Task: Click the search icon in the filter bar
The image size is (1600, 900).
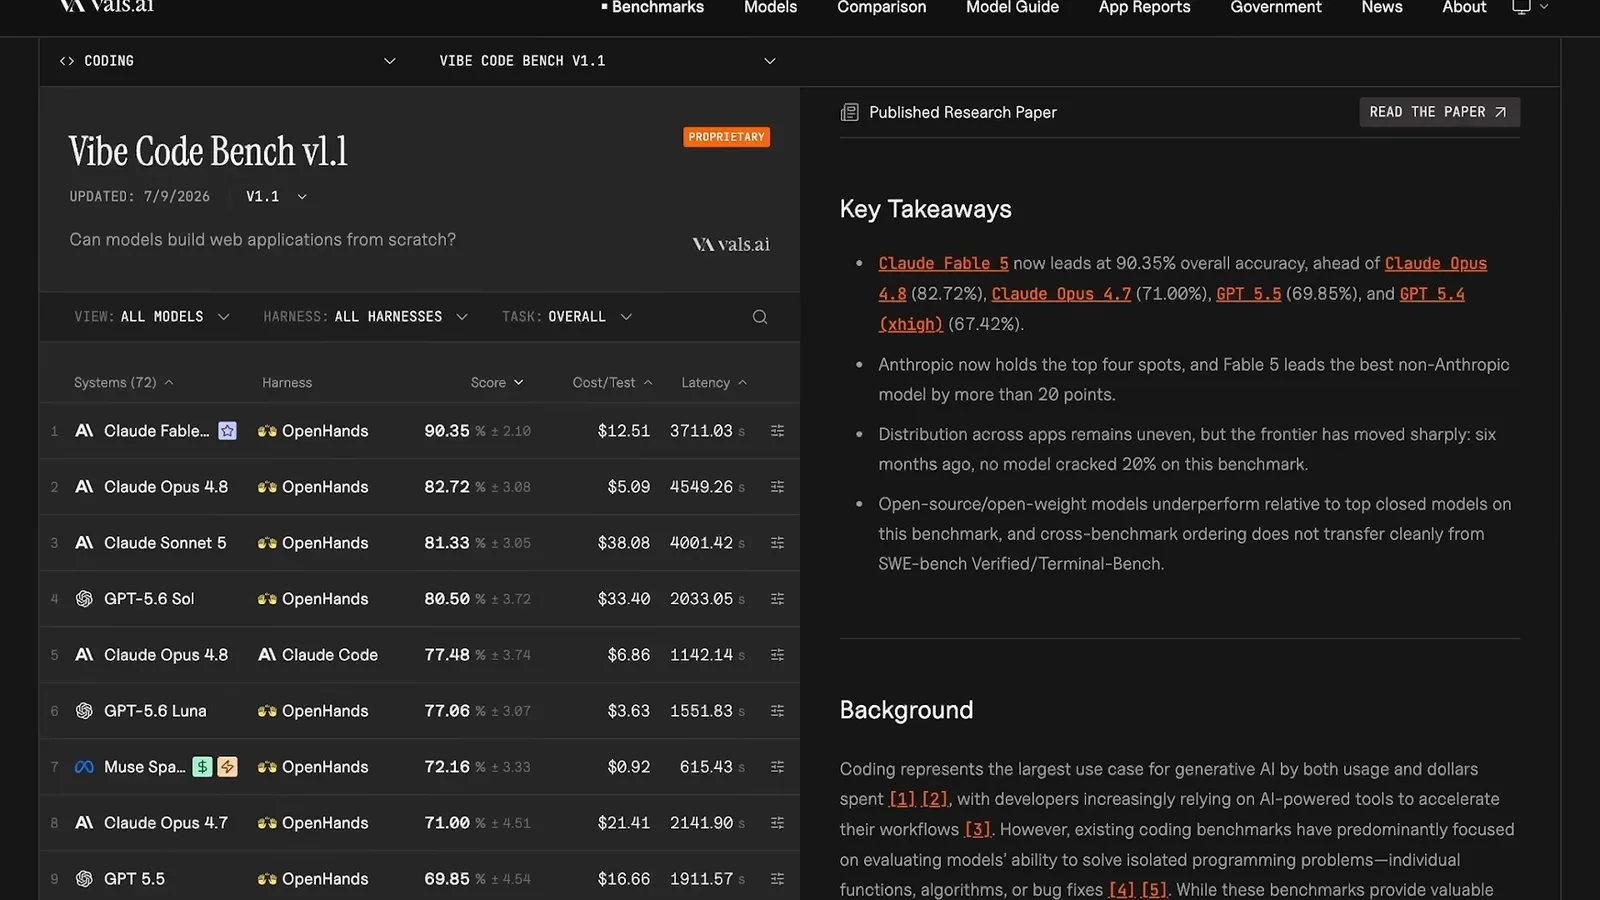Action: pos(760,317)
